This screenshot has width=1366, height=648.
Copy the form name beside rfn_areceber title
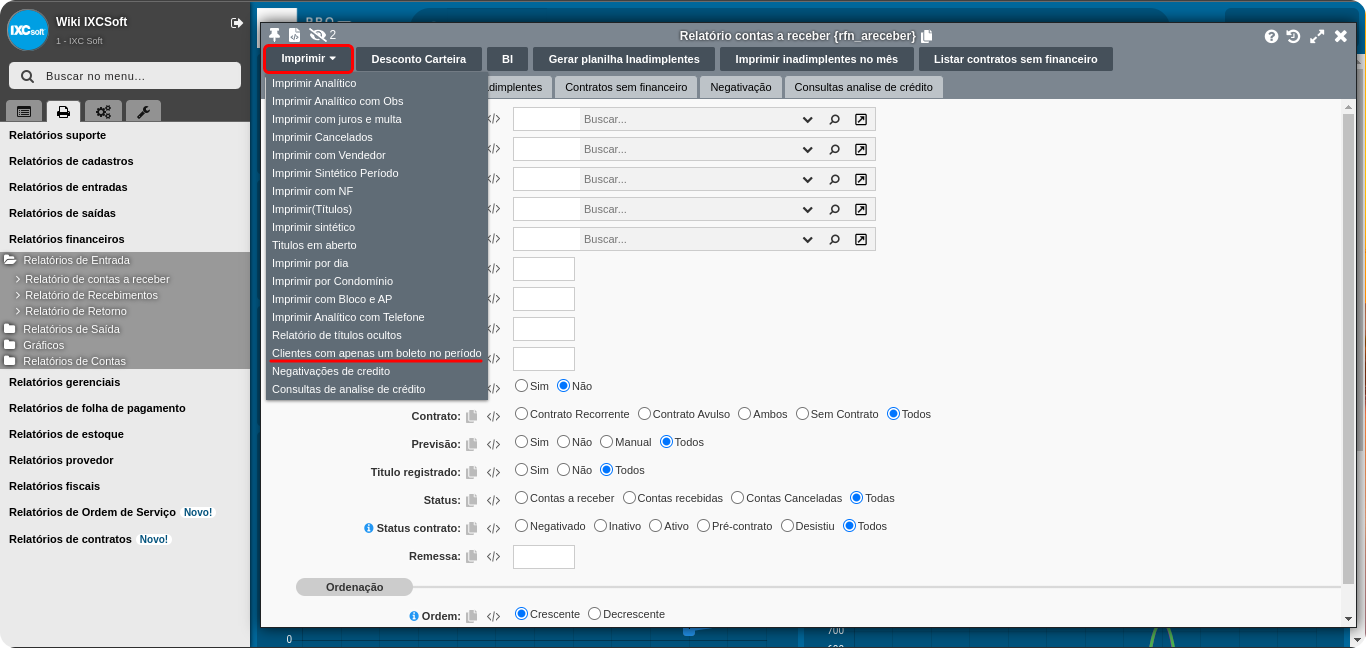(x=927, y=36)
